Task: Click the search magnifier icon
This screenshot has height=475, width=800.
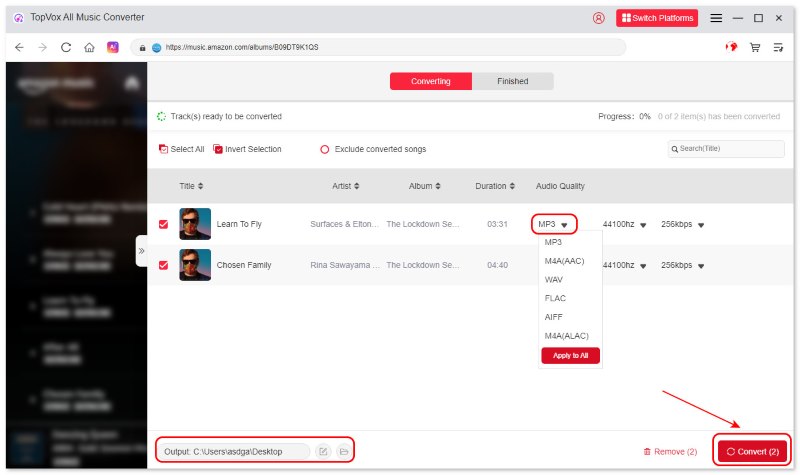Action: click(x=674, y=149)
